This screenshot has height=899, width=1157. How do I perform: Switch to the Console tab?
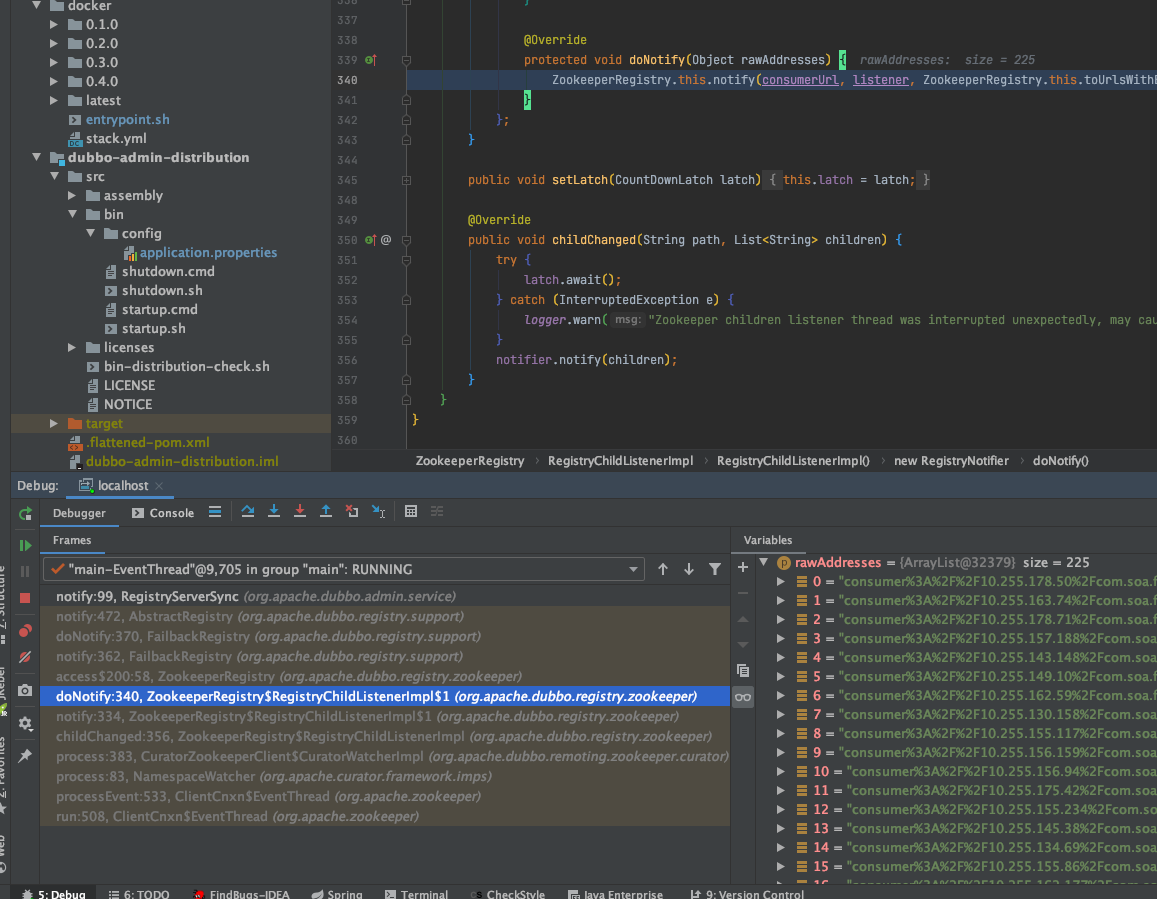point(164,511)
